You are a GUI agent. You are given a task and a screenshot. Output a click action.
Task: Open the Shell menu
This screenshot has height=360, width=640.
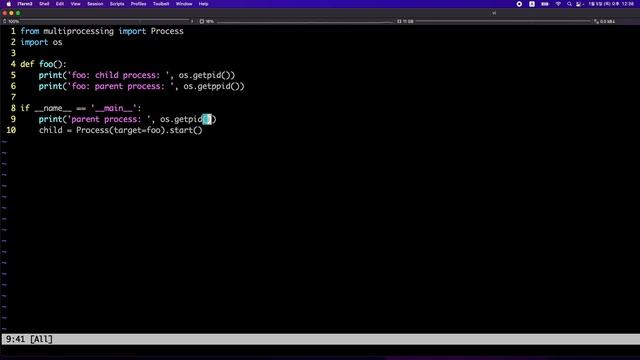pyautogui.click(x=44, y=4)
